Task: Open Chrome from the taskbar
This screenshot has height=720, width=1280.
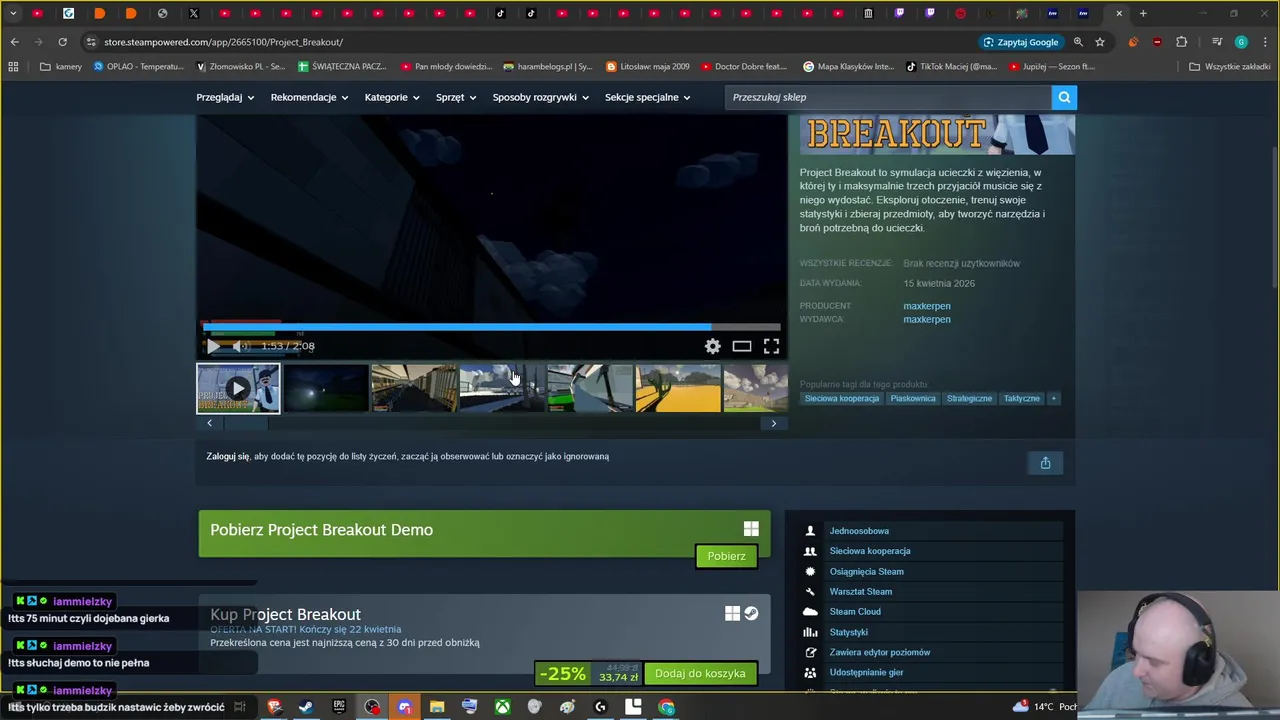Action: pyautogui.click(x=666, y=707)
